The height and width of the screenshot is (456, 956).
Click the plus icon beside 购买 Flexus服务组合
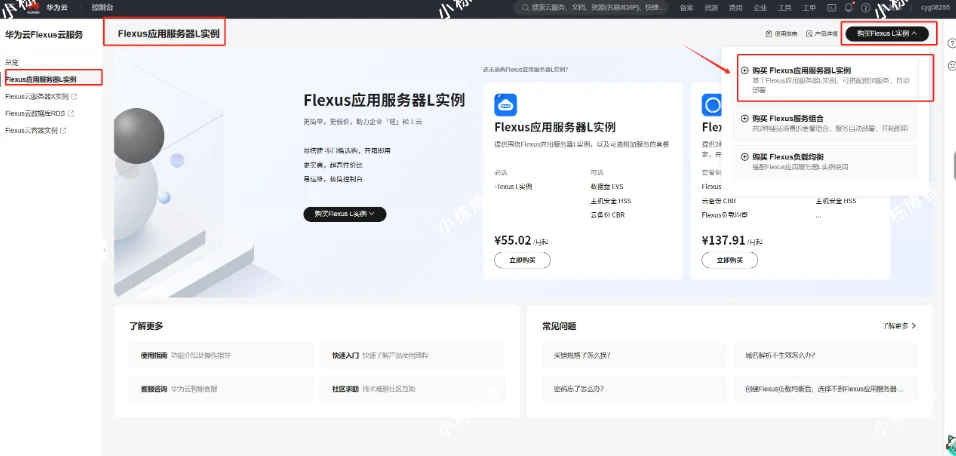click(x=744, y=119)
